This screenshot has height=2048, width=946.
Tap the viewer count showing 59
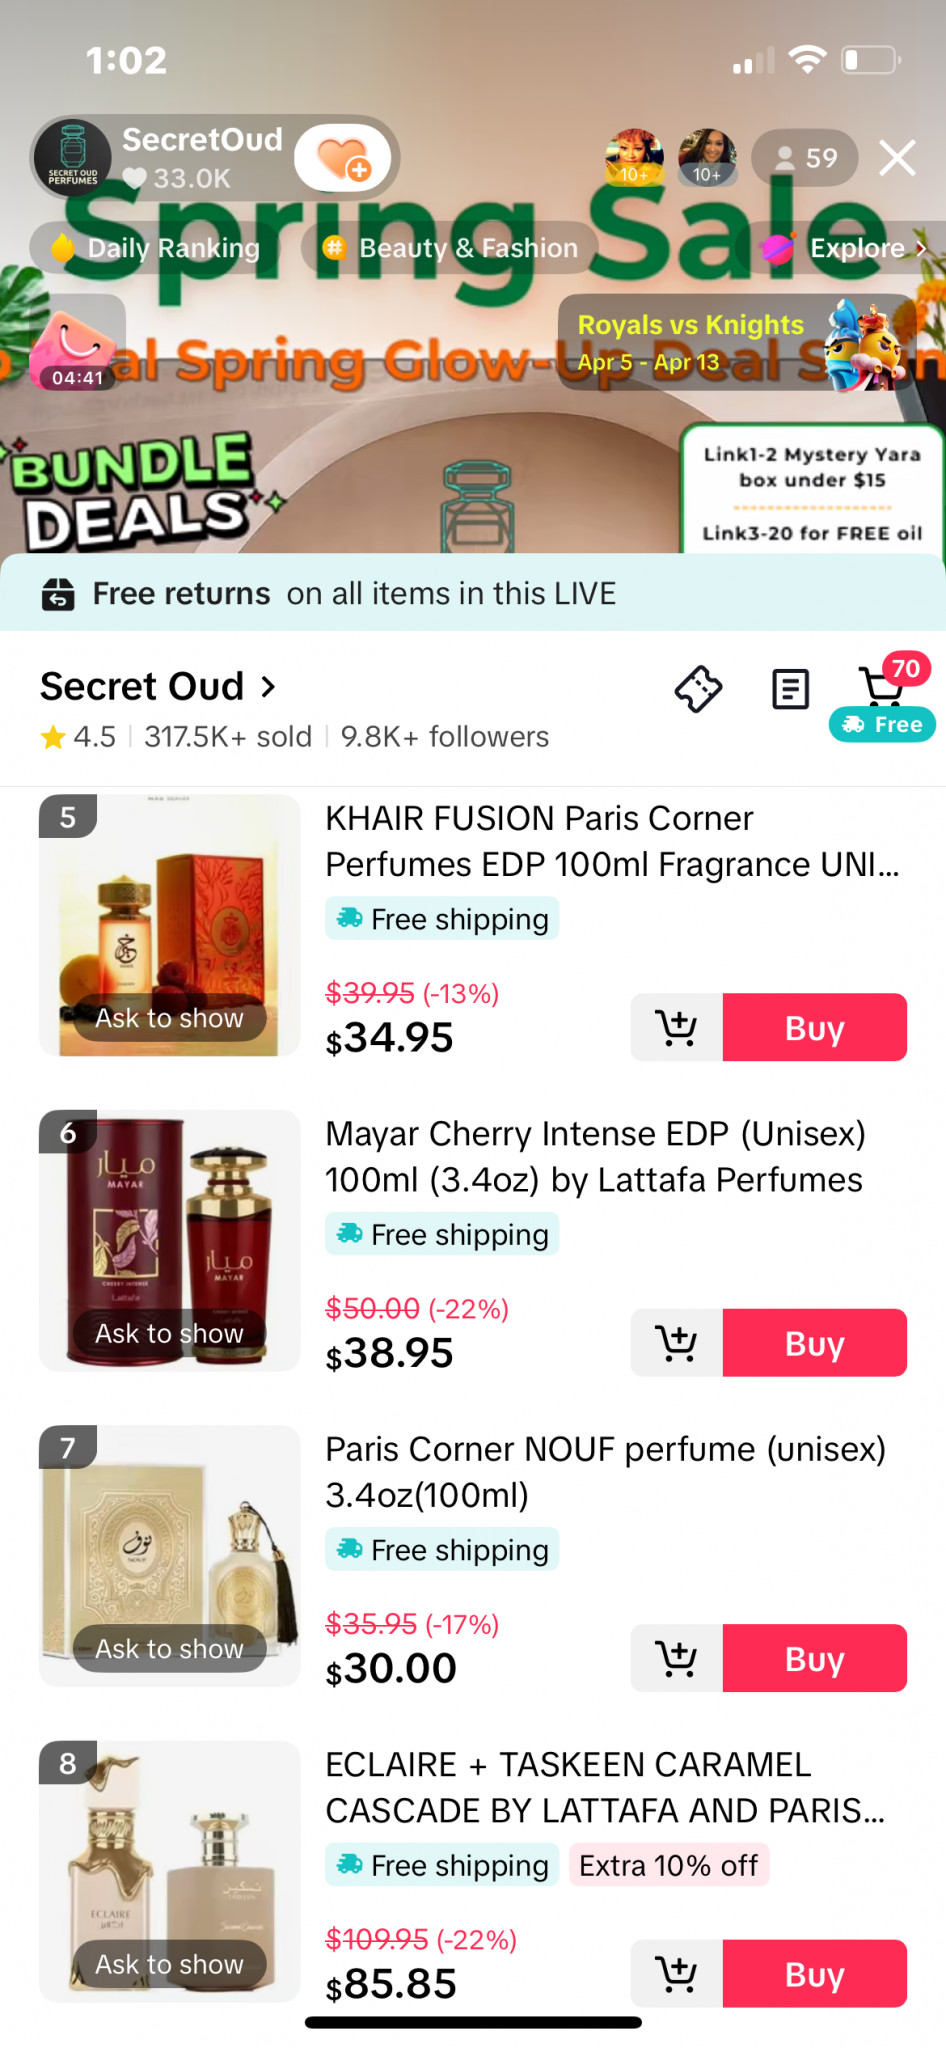[x=805, y=158]
